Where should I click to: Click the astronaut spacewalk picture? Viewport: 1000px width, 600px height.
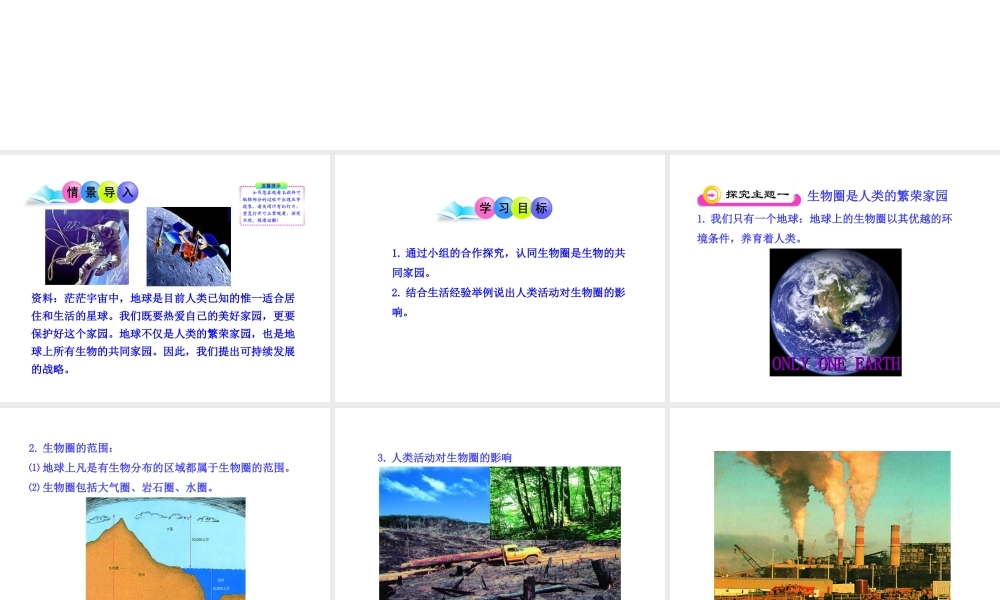87,246
